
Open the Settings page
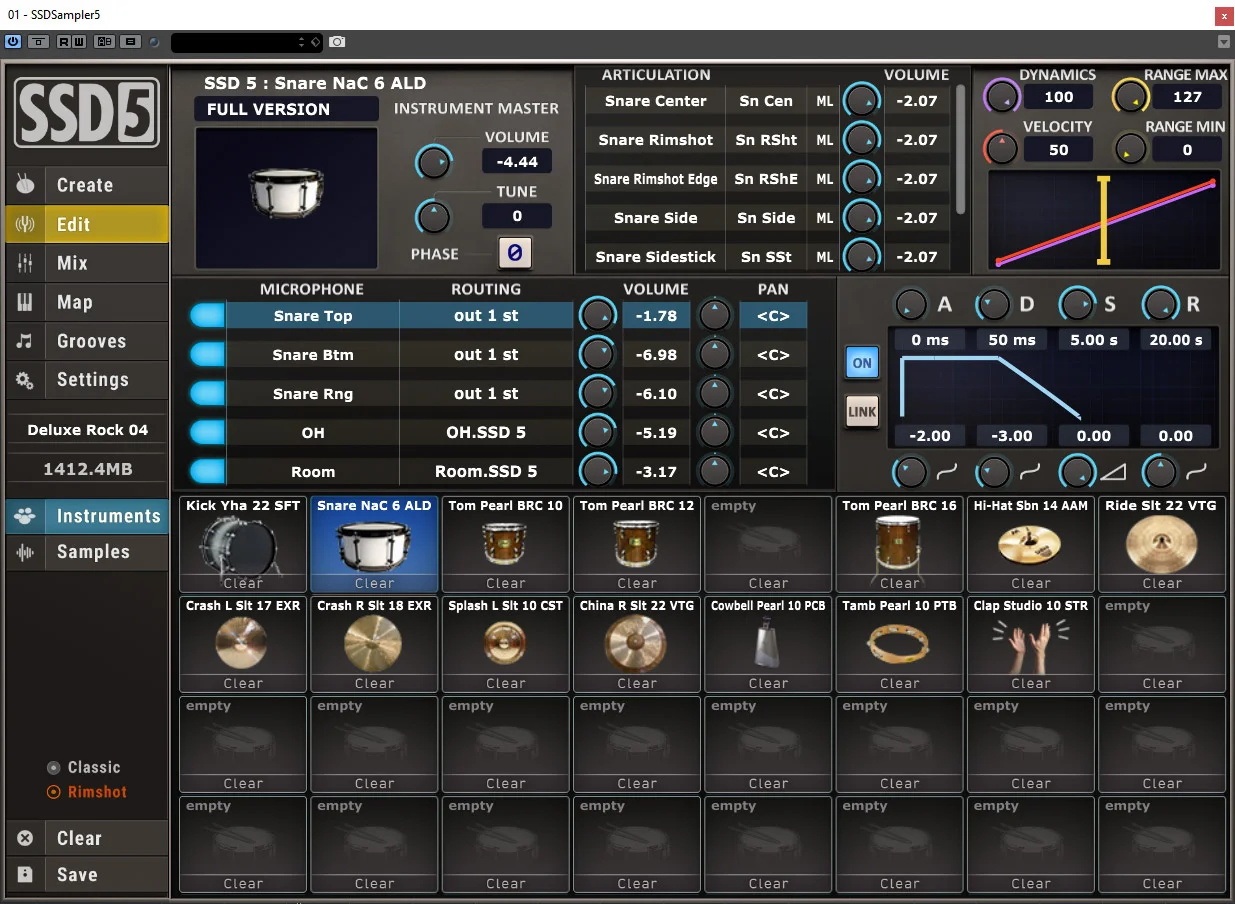point(87,380)
